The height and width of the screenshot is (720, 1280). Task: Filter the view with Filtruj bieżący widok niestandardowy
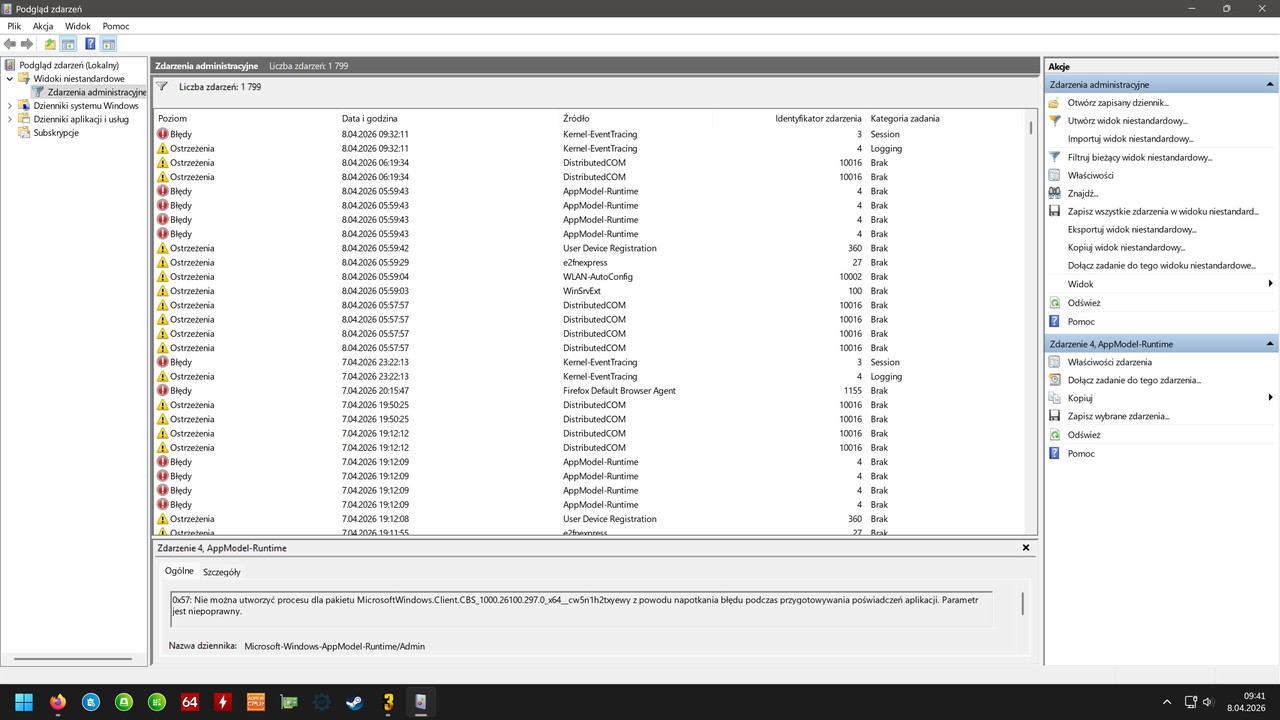click(1140, 157)
